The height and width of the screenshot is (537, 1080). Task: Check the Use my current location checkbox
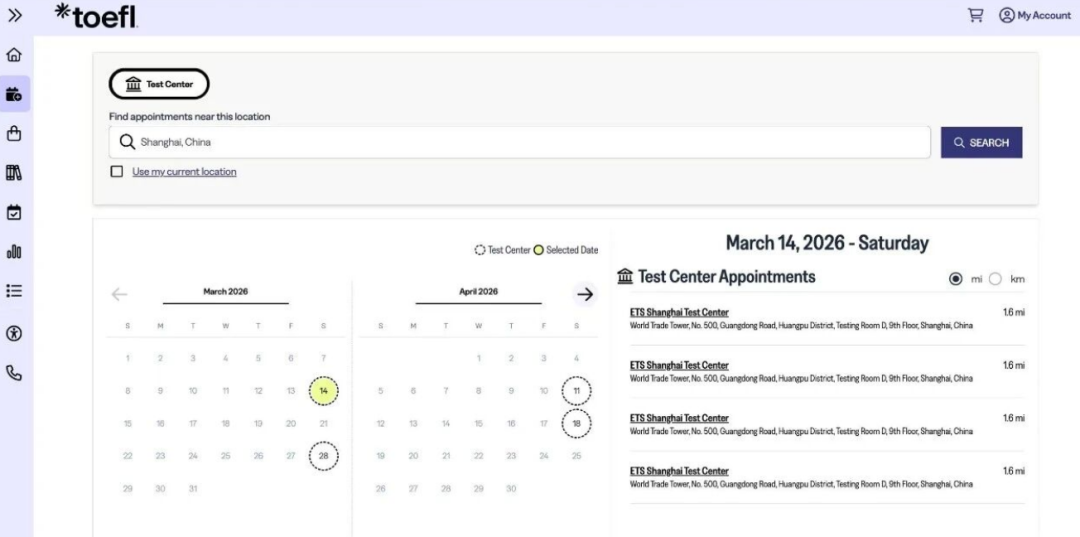click(117, 172)
